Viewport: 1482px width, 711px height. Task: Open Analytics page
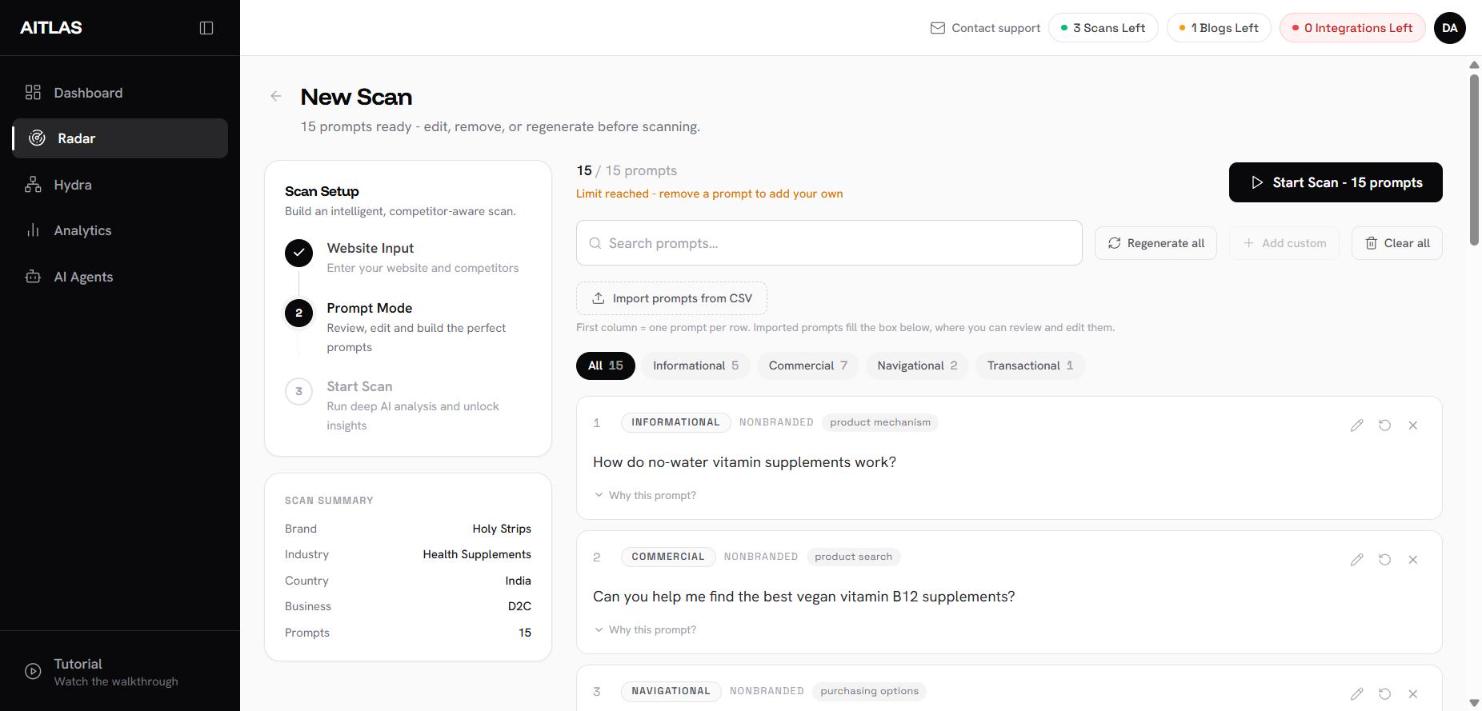tap(120, 230)
